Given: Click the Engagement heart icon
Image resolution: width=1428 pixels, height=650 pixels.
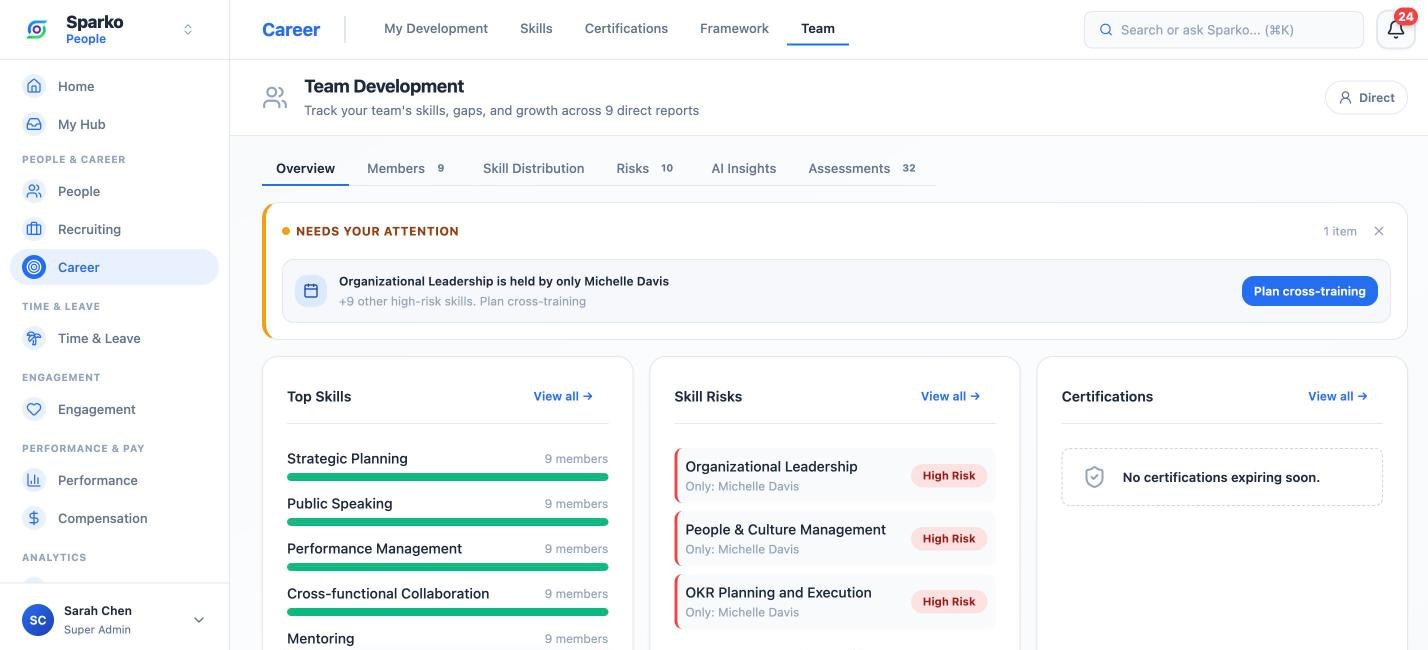Looking at the screenshot, I should point(34,409).
